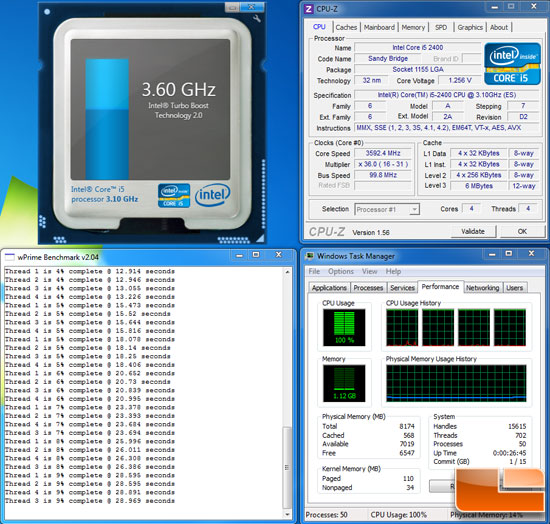Viewport: 550px width, 524px height.
Task: Open the Memory tab in CPU-Z
Action: [x=413, y=27]
